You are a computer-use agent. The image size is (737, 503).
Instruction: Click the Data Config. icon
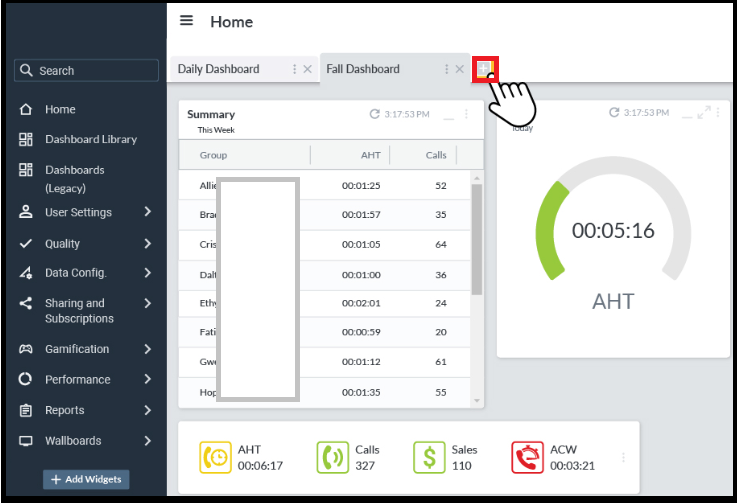coord(26,273)
